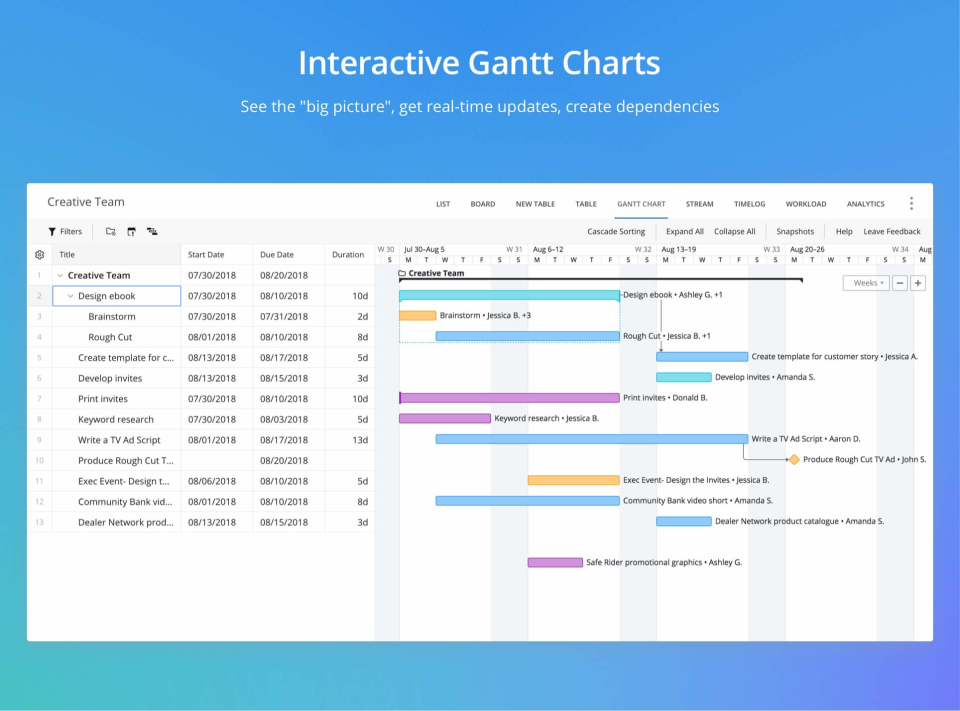The width and height of the screenshot is (960, 711).
Task: Open the Workload tab
Action: point(806,204)
